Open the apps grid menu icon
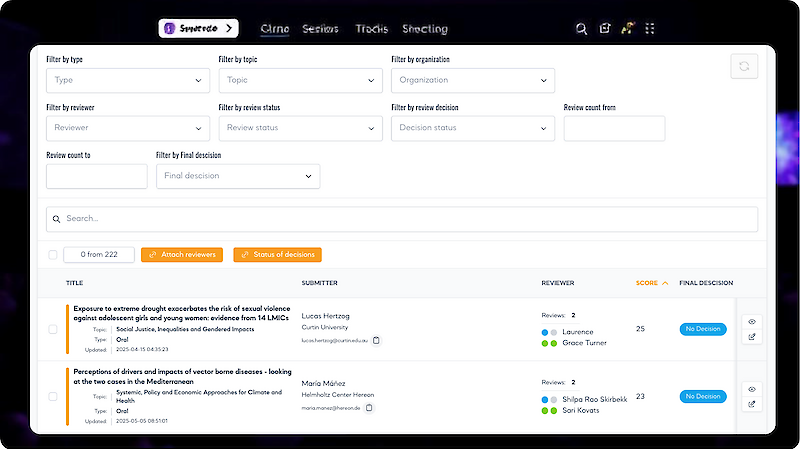 coord(651,29)
